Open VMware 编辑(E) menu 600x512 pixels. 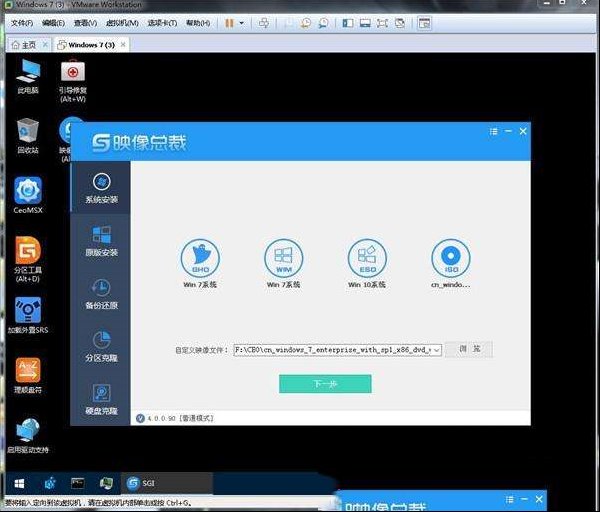point(54,23)
